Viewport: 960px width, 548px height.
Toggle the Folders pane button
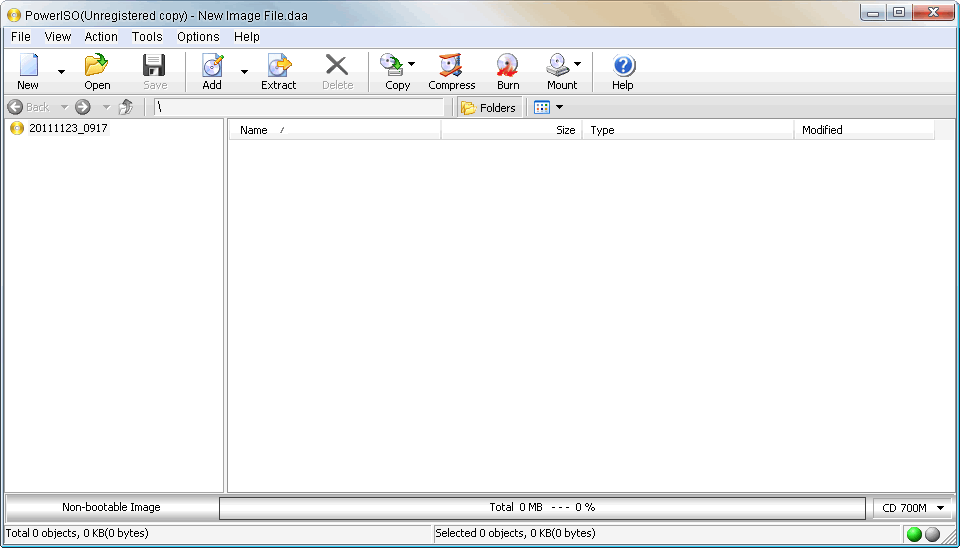(x=490, y=108)
